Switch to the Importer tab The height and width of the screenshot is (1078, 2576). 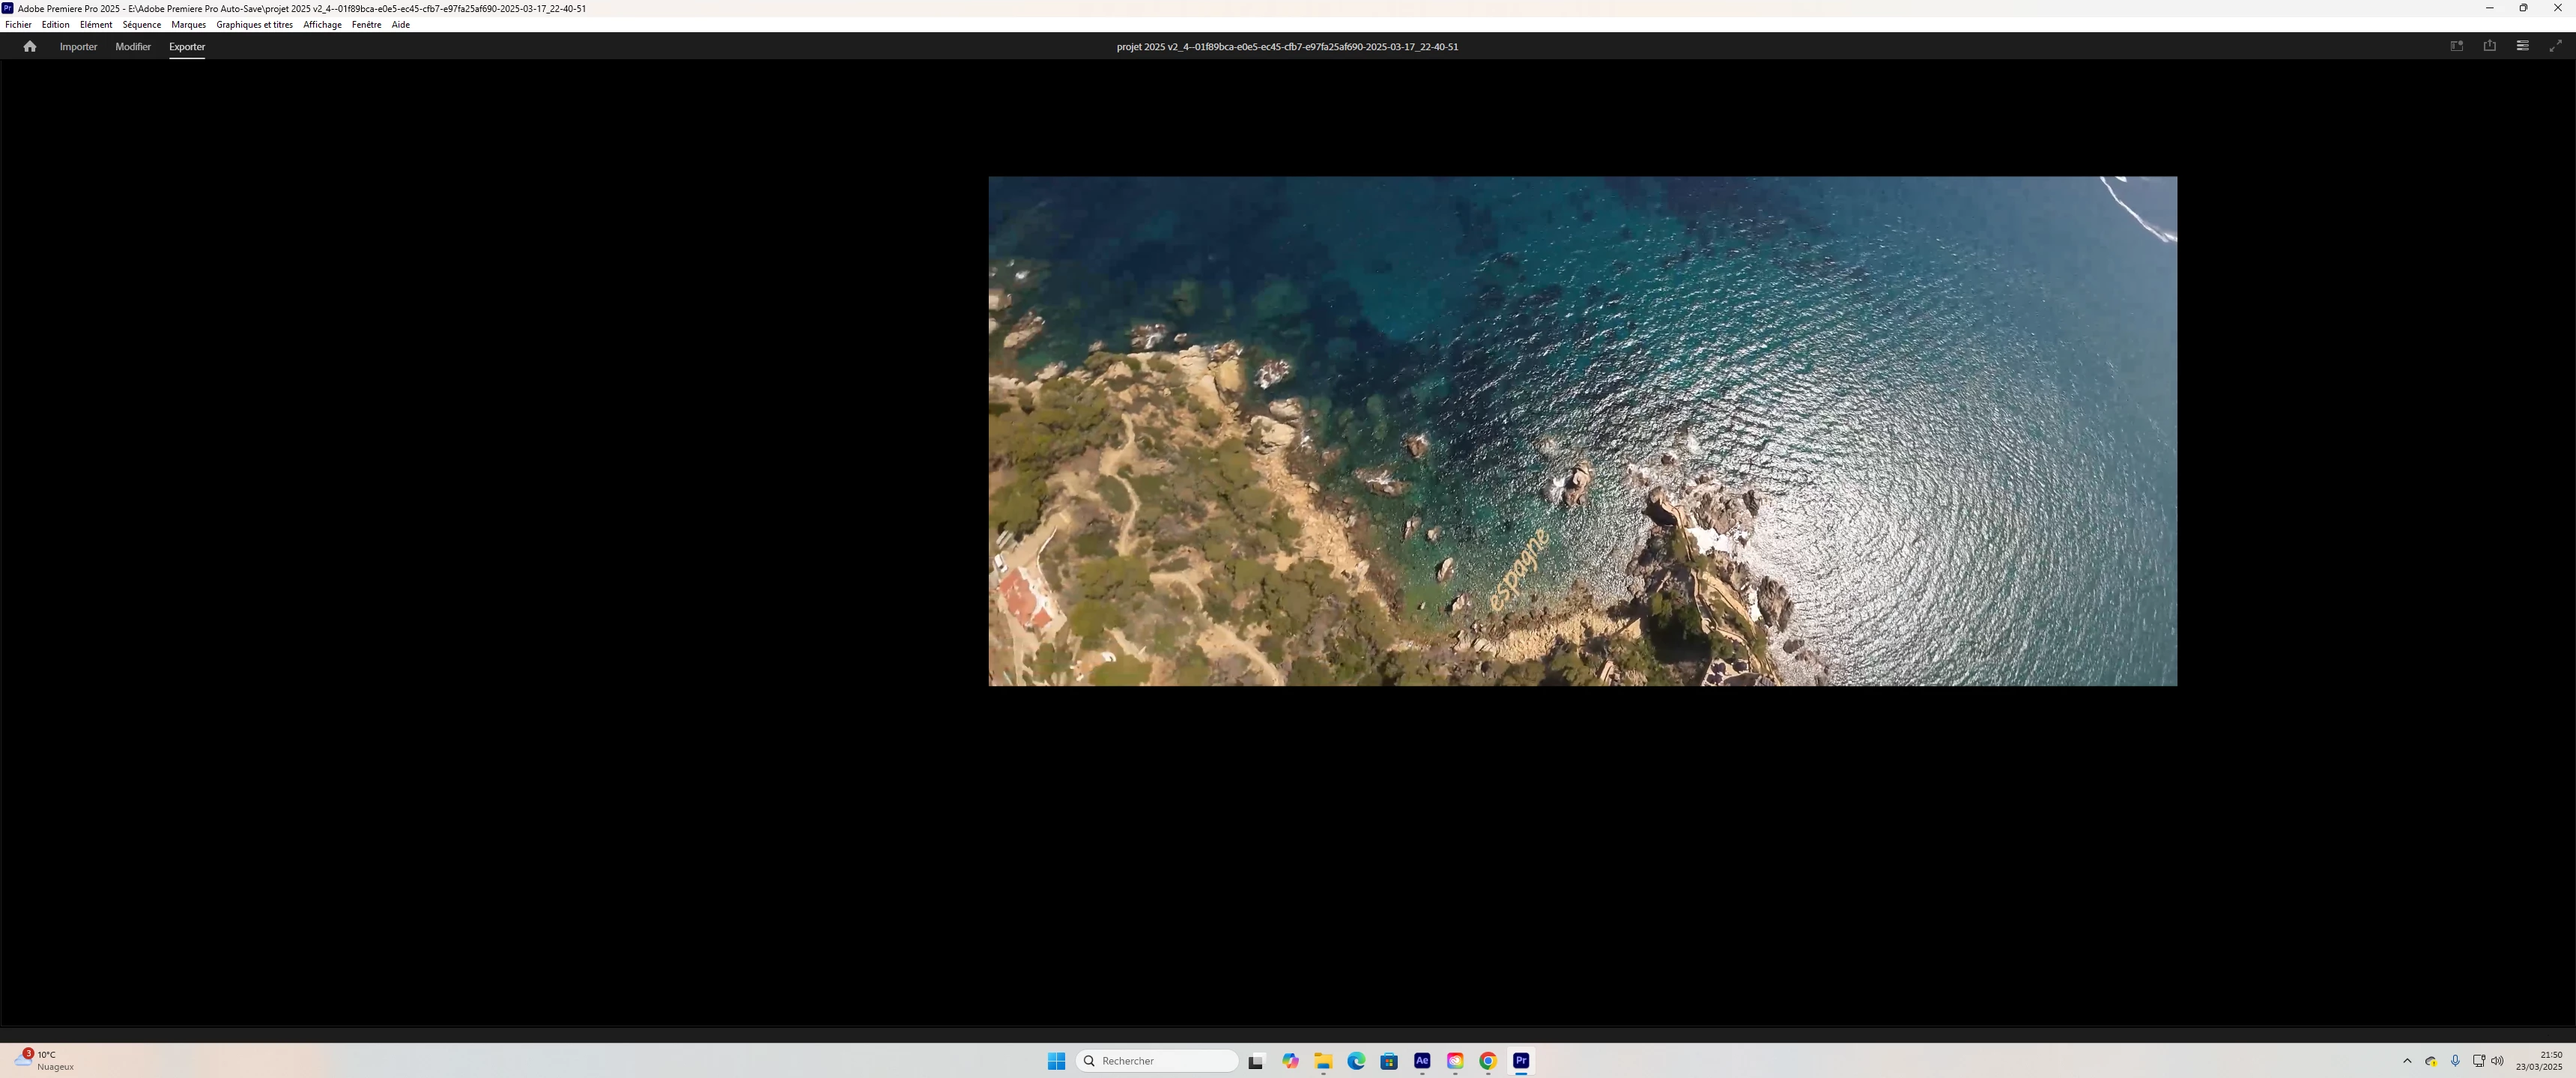(78, 47)
